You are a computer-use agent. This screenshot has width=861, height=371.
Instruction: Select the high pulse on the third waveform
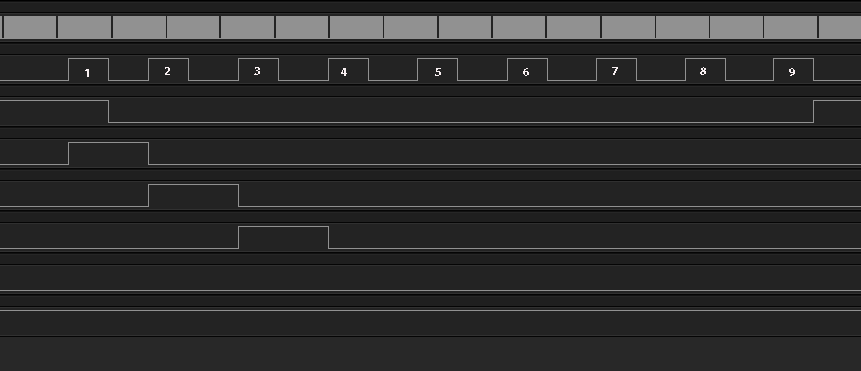tap(109, 153)
